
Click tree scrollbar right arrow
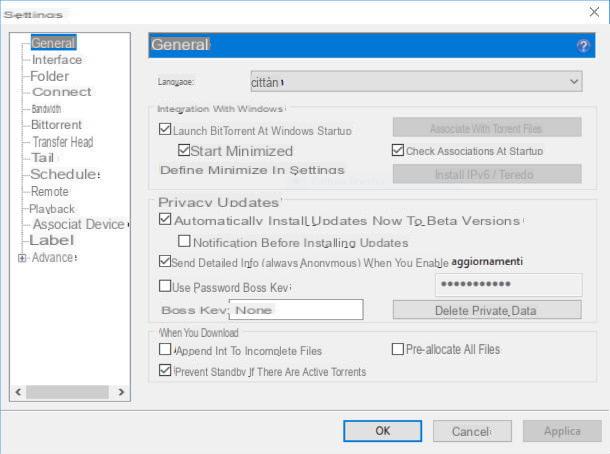[x=121, y=392]
